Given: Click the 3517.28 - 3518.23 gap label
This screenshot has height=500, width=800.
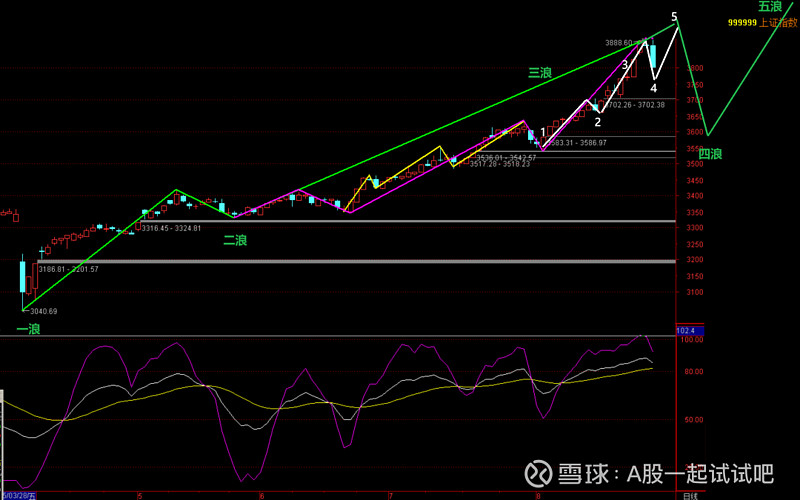Looking at the screenshot, I should pyautogui.click(x=500, y=164).
